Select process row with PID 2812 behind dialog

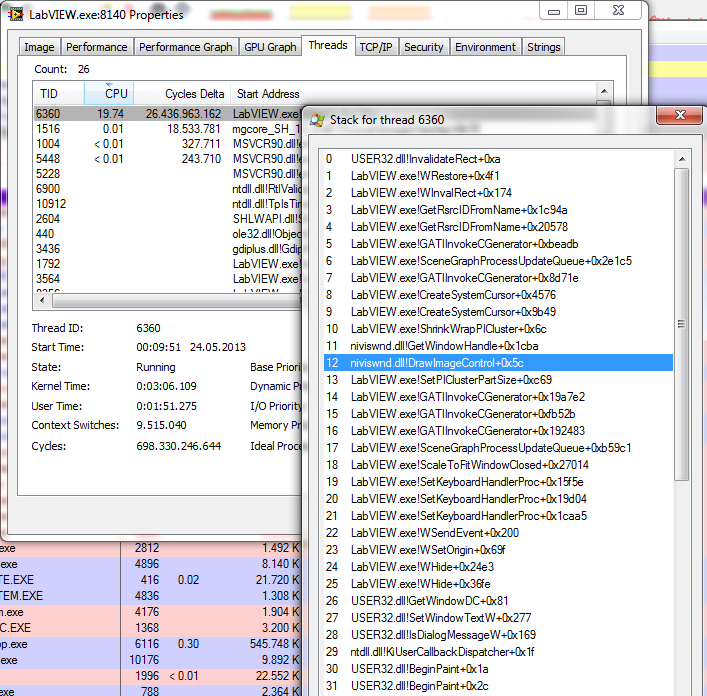[x=151, y=548]
